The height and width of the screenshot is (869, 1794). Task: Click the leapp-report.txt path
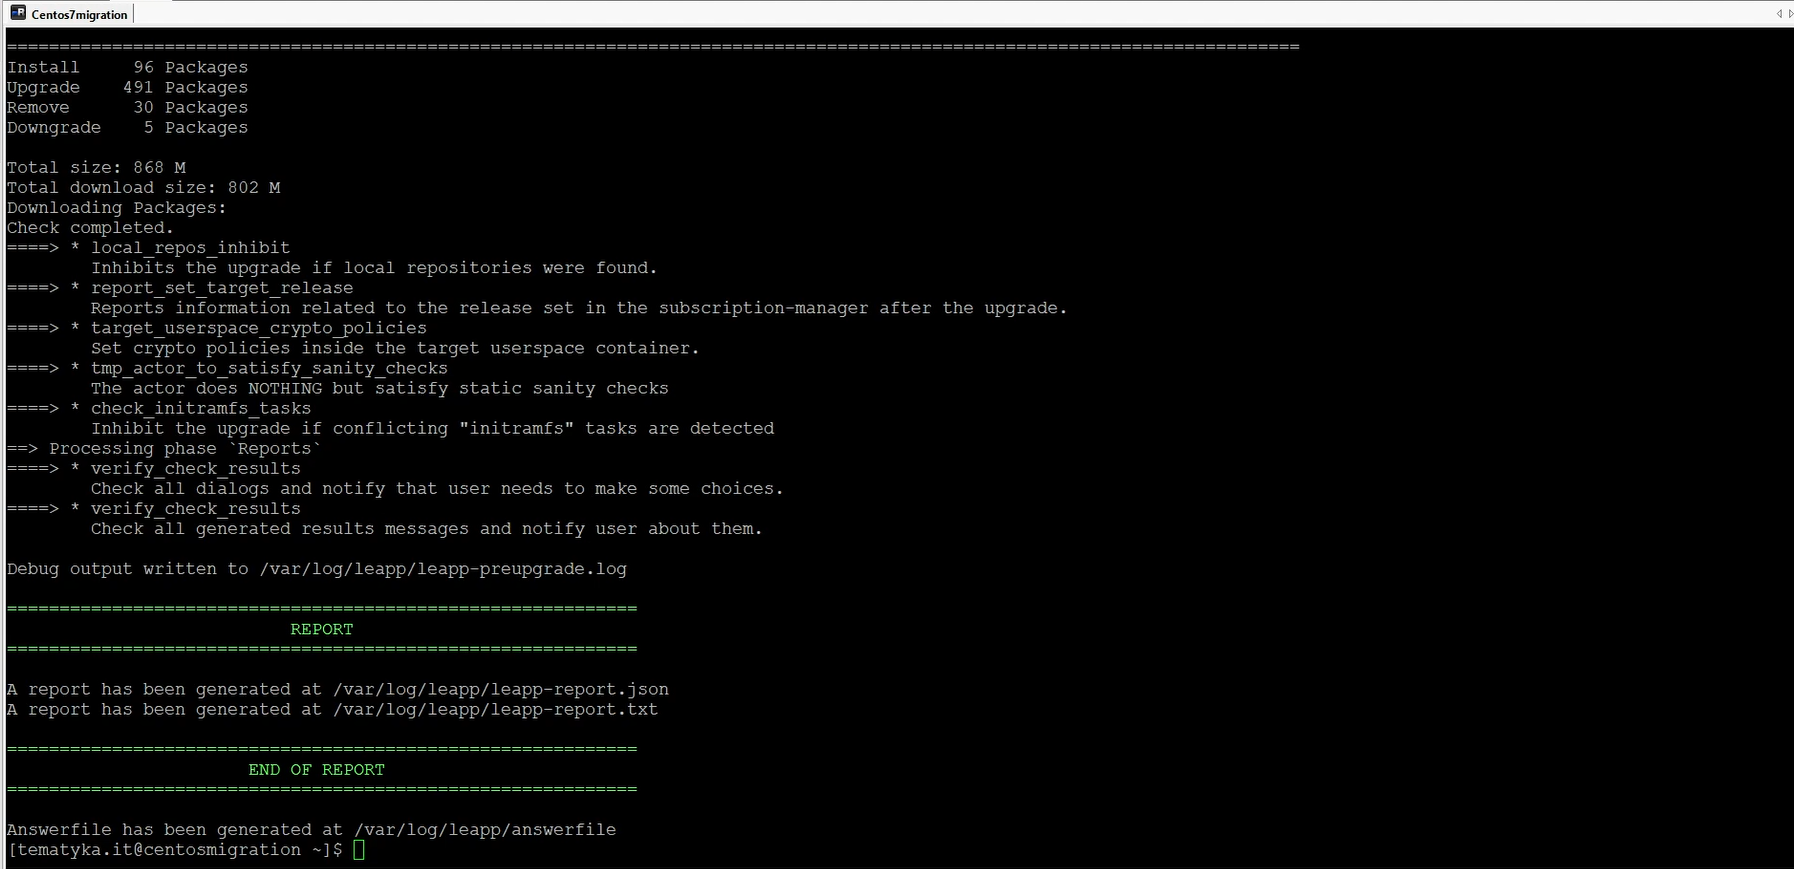pyautogui.click(x=495, y=709)
